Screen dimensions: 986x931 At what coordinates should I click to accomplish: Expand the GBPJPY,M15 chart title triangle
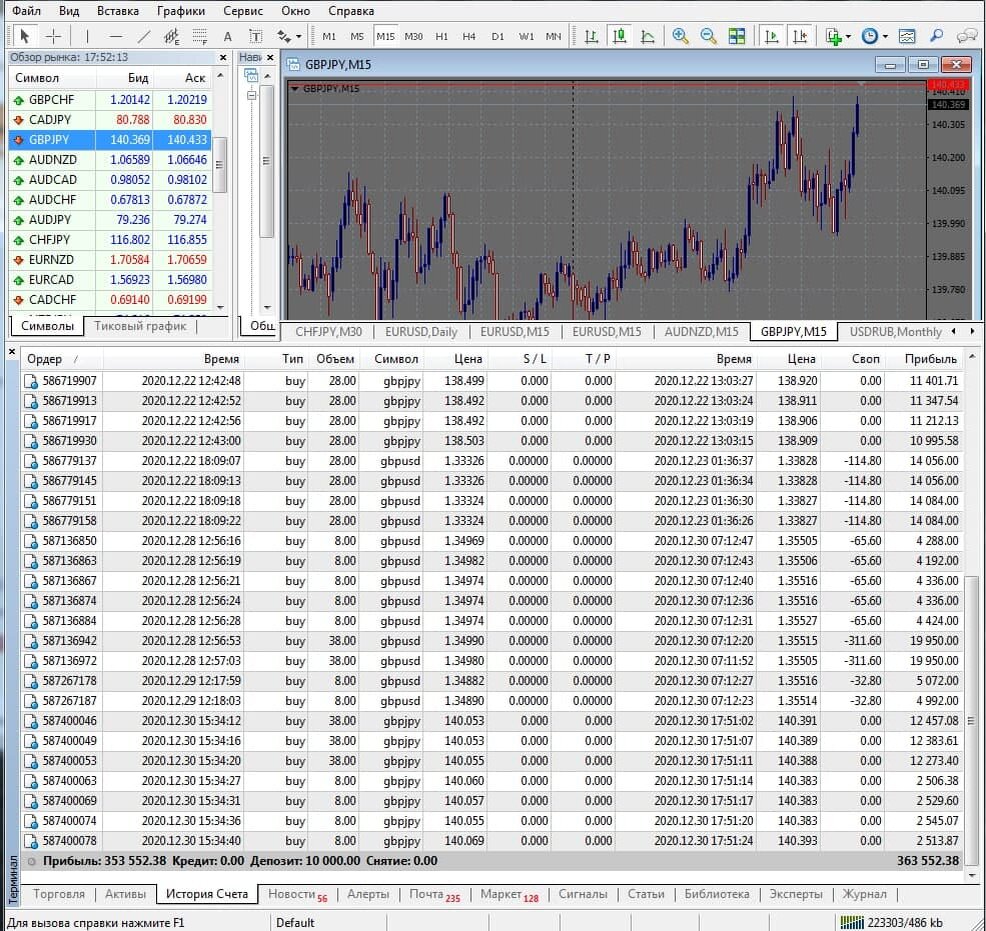[294, 89]
